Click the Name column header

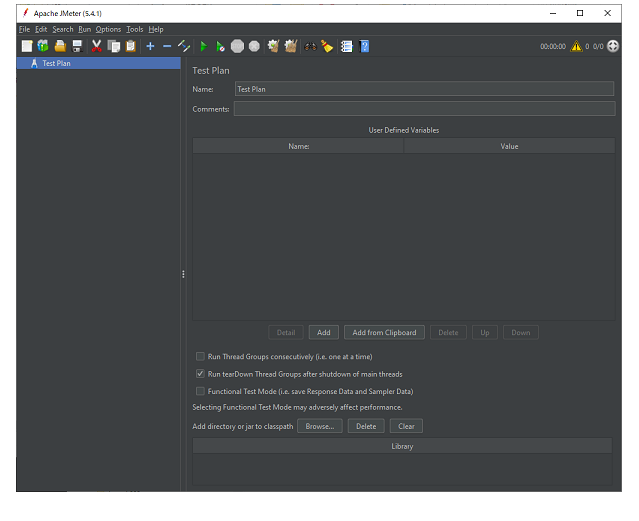[x=298, y=146]
